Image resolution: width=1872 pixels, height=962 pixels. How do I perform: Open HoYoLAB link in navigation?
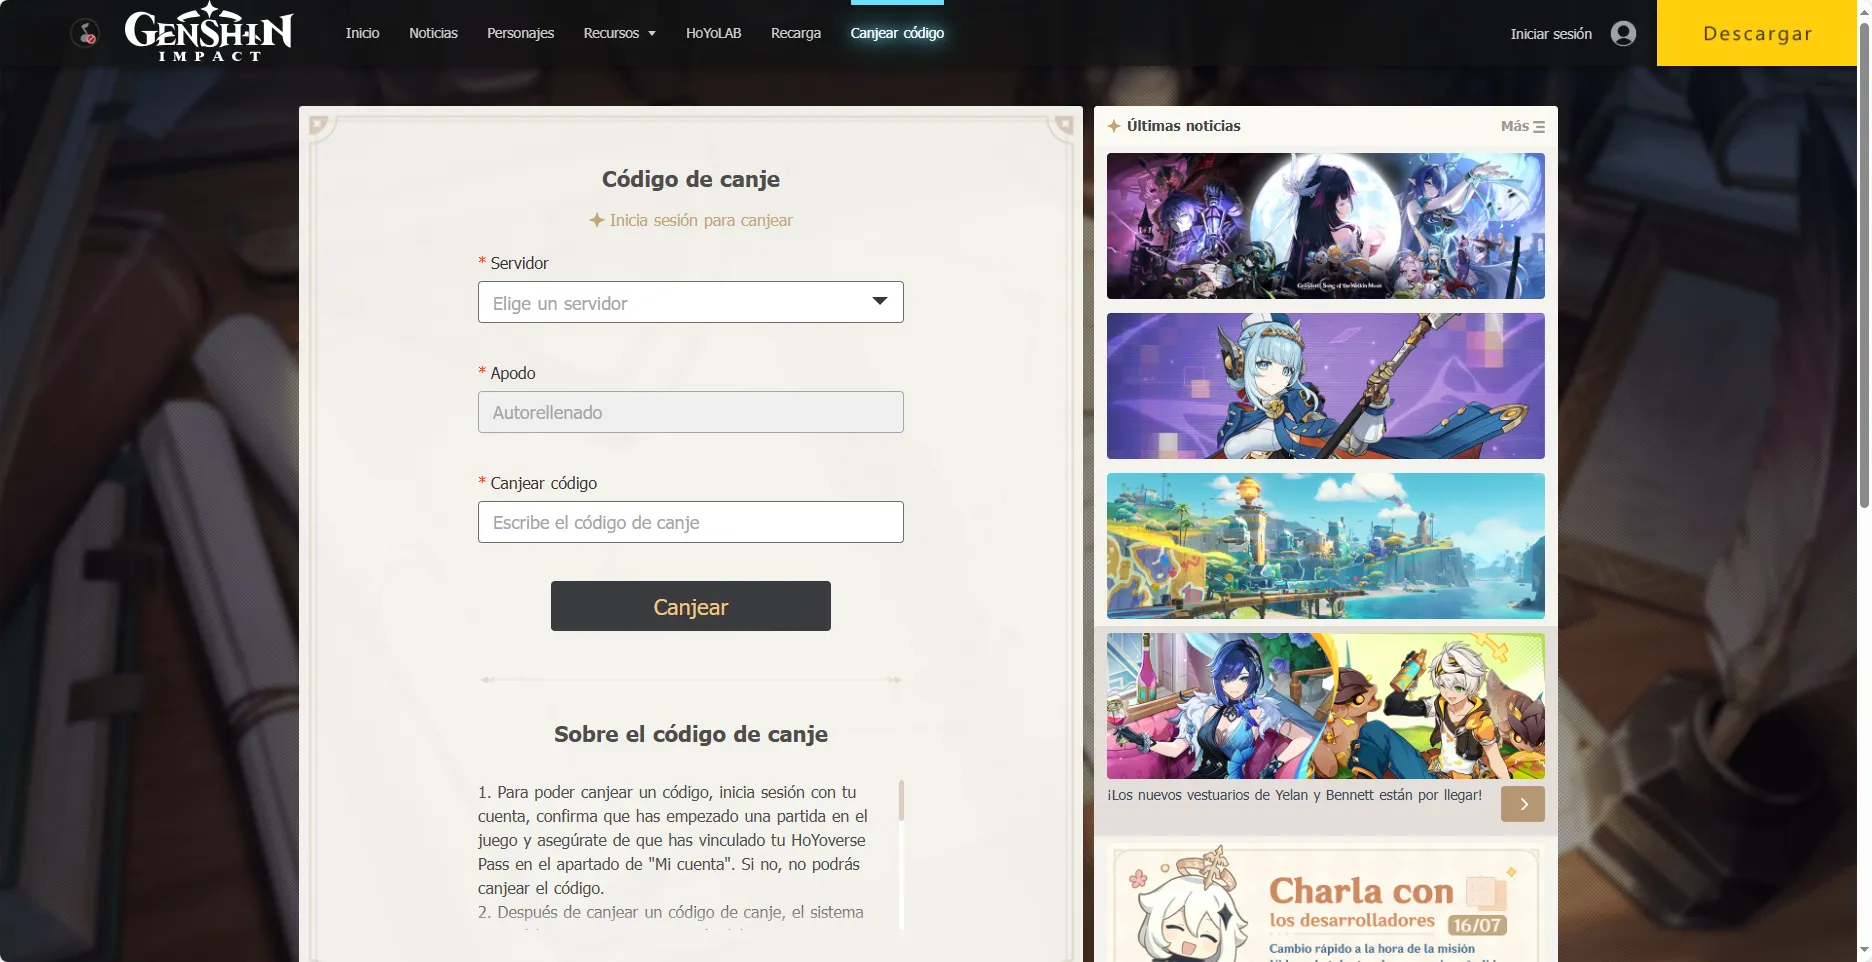713,33
